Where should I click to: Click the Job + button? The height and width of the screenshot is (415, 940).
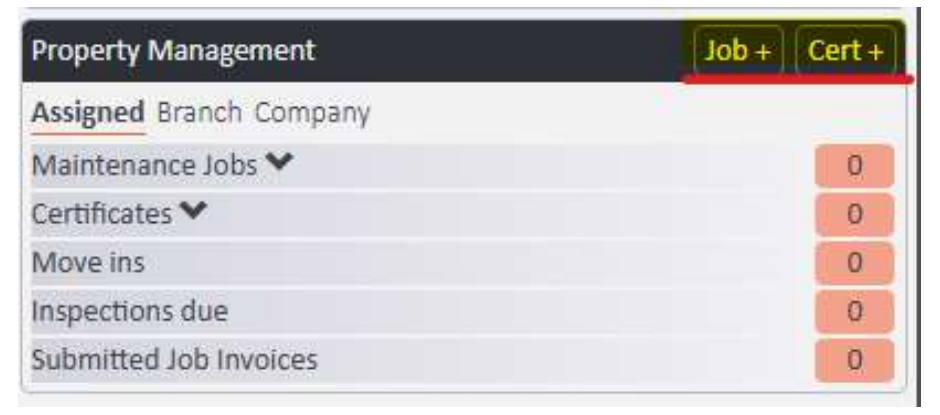point(741,50)
